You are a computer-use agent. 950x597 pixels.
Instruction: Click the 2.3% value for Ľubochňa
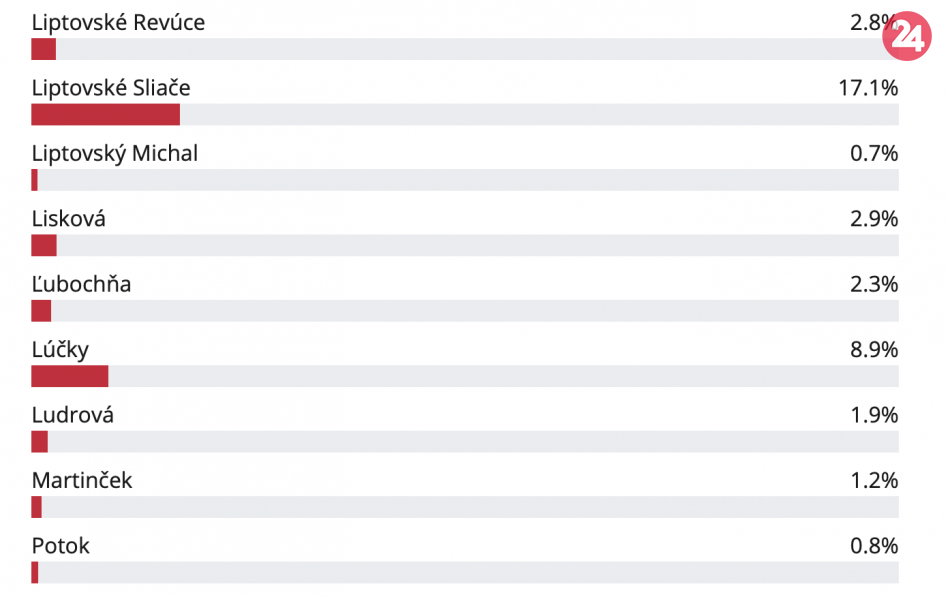click(873, 285)
